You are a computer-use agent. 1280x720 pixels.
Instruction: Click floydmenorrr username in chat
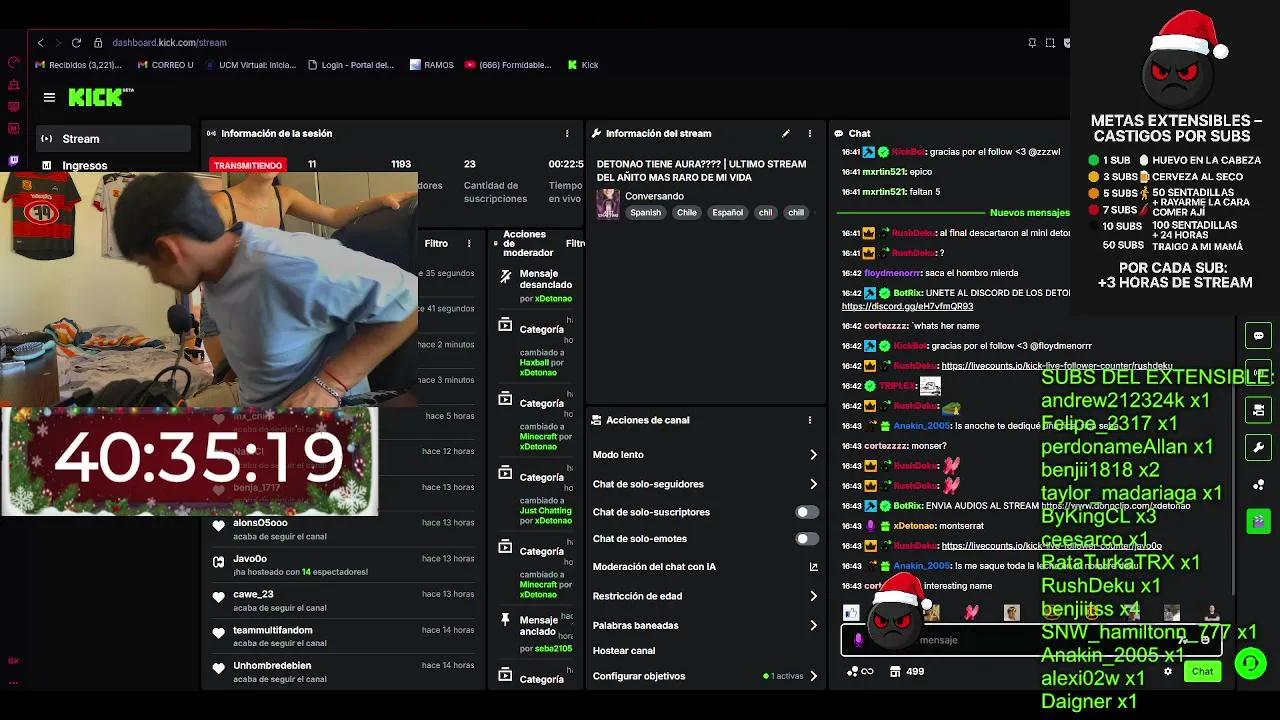892,273
